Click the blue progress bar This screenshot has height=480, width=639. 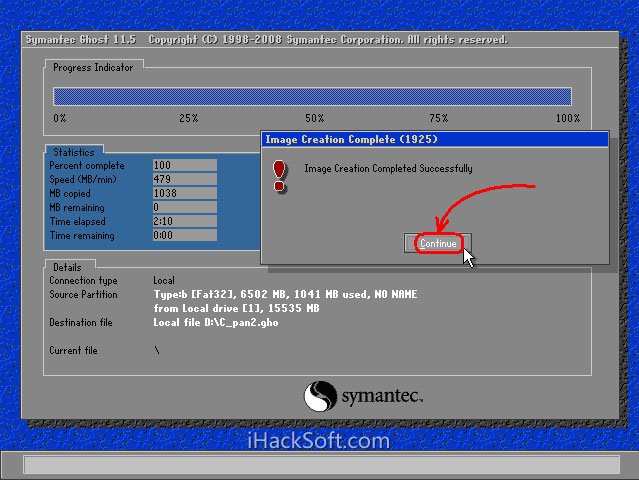(312, 96)
